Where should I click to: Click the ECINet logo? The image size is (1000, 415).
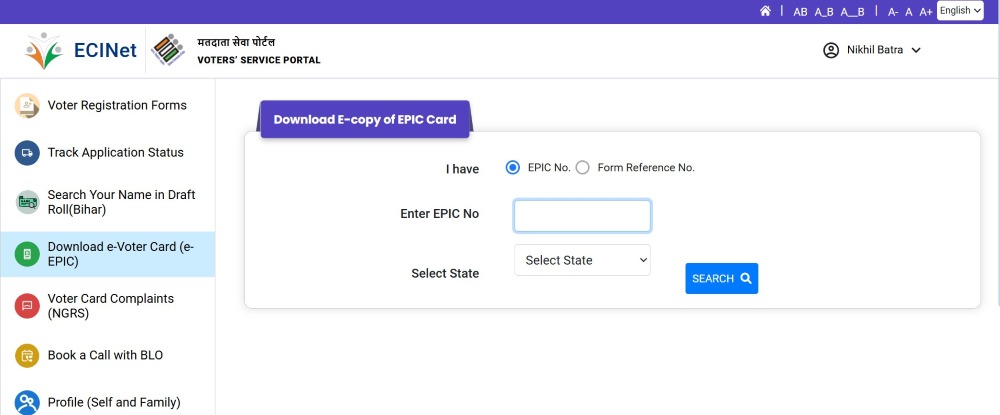(76, 51)
